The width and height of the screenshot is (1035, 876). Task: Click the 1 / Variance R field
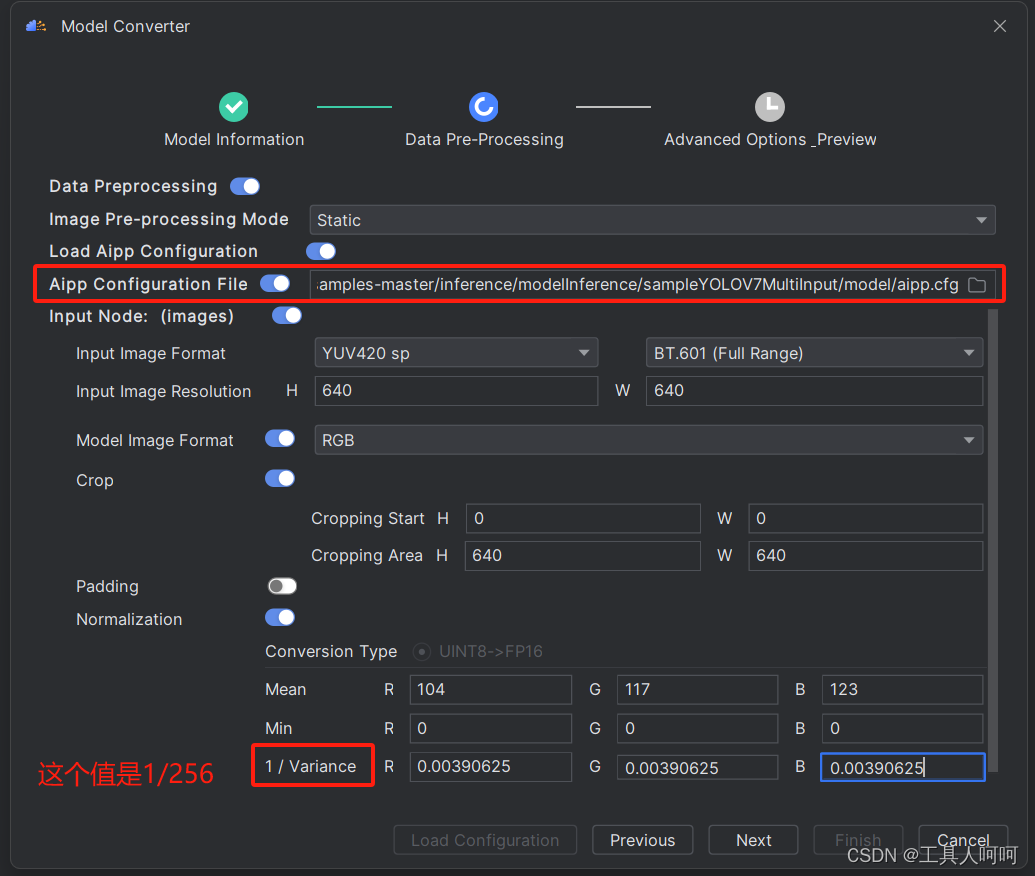pos(490,766)
